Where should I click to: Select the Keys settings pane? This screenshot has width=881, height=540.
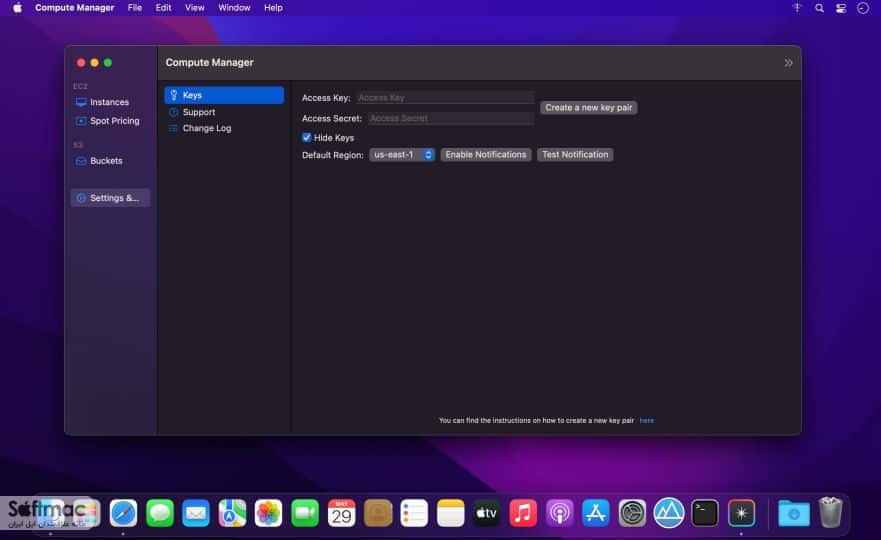click(224, 95)
